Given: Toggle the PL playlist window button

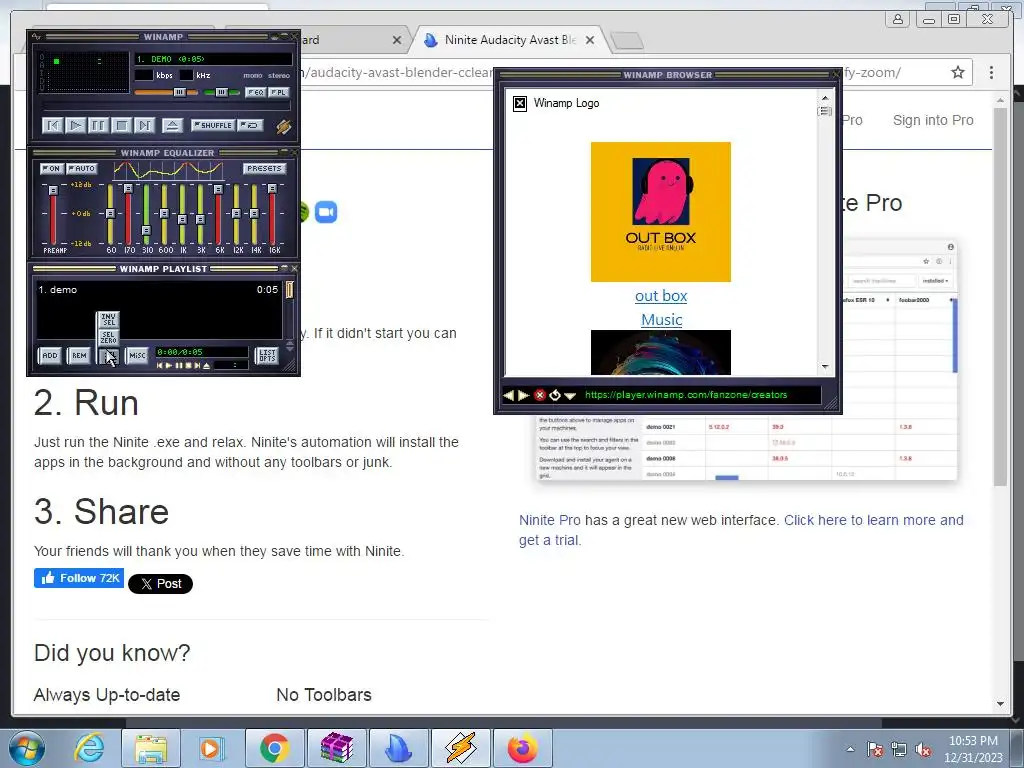Looking at the screenshot, I should point(279,92).
